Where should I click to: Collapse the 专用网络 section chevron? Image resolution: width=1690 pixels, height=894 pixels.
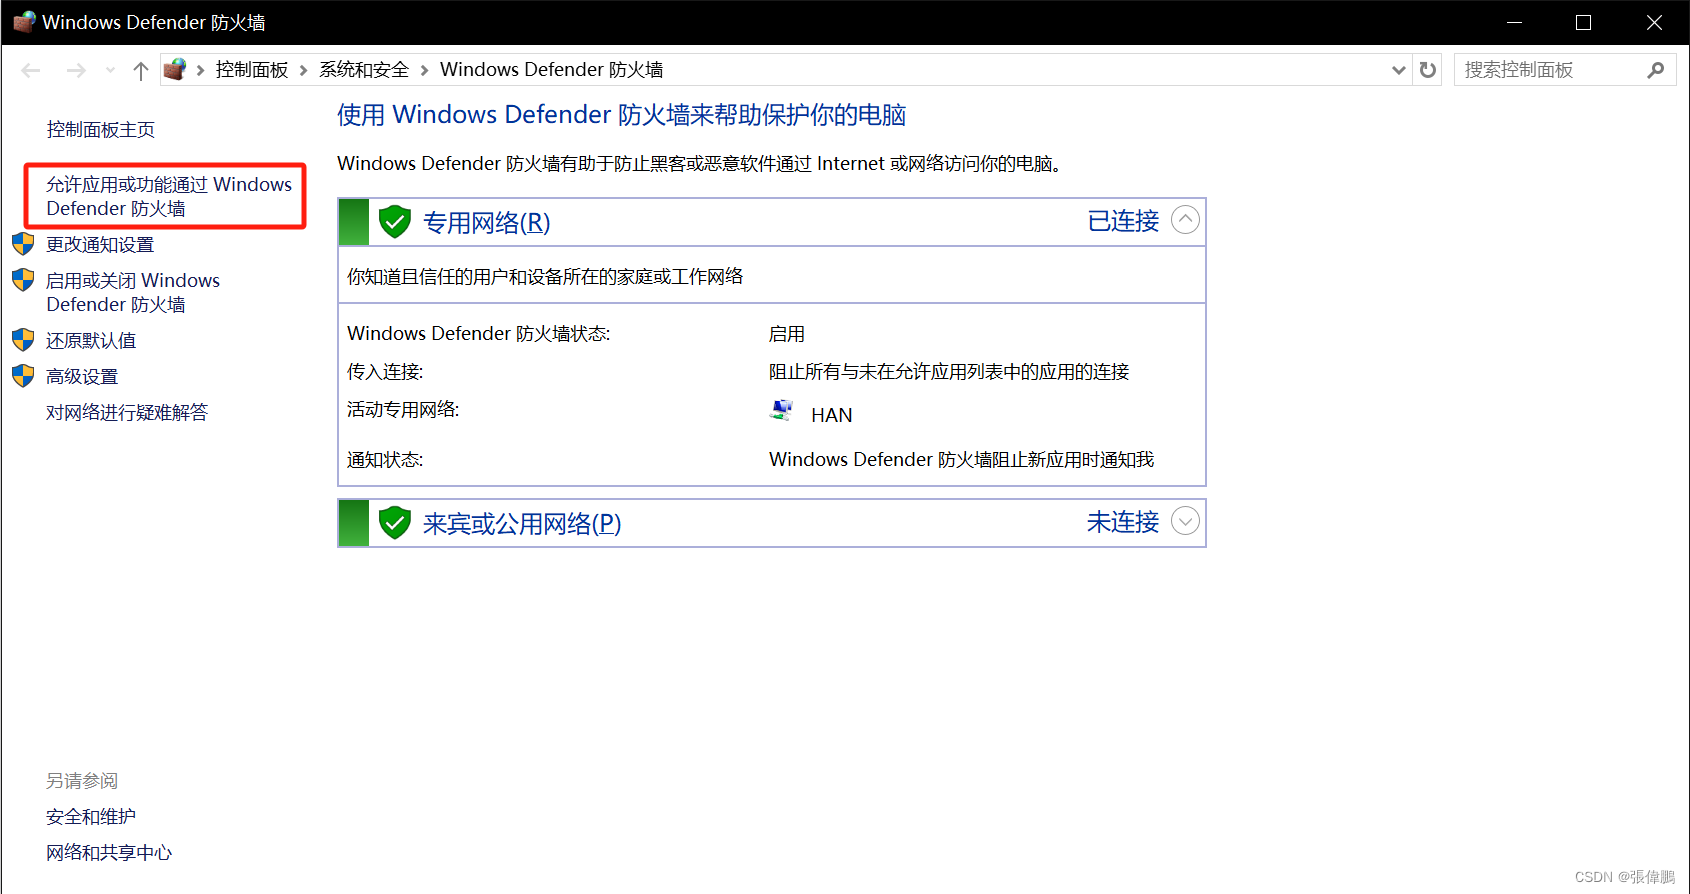(1185, 220)
